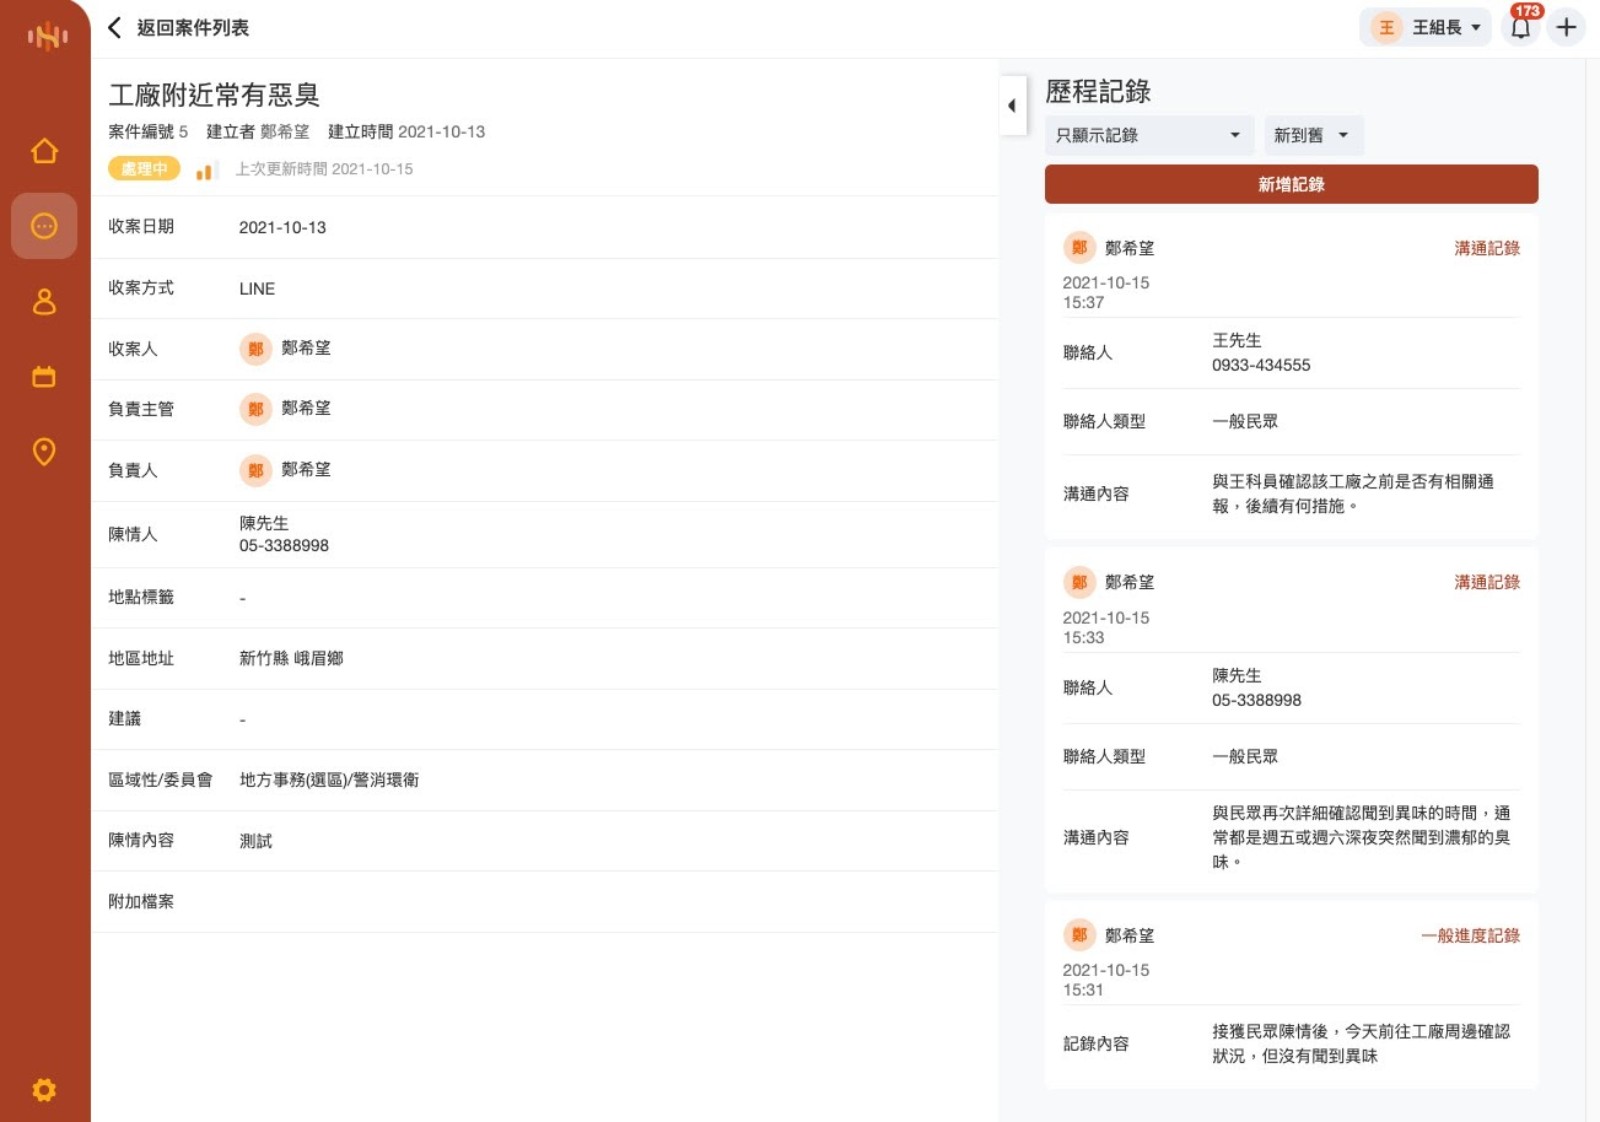
Task: Click 溝通記錄 label on 15:33 record
Action: 1487,582
